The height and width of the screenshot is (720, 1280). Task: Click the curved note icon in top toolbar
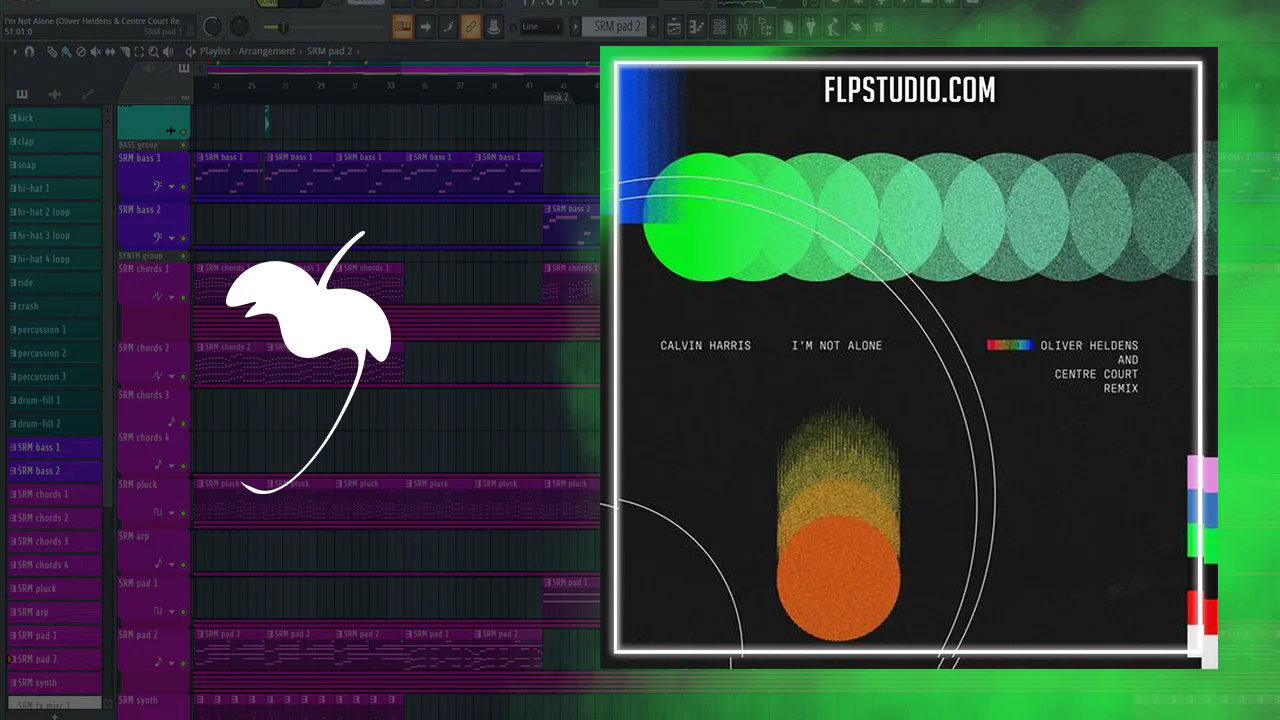pos(448,27)
